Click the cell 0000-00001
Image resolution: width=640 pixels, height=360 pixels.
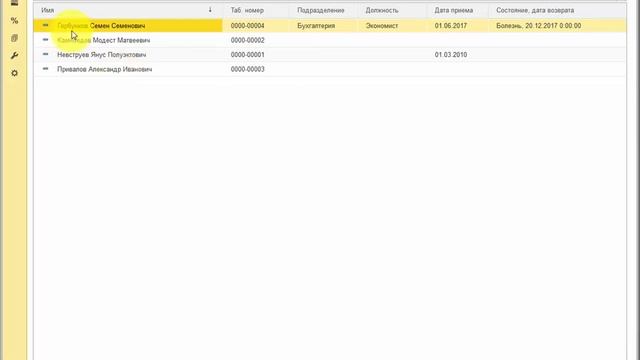point(247,55)
